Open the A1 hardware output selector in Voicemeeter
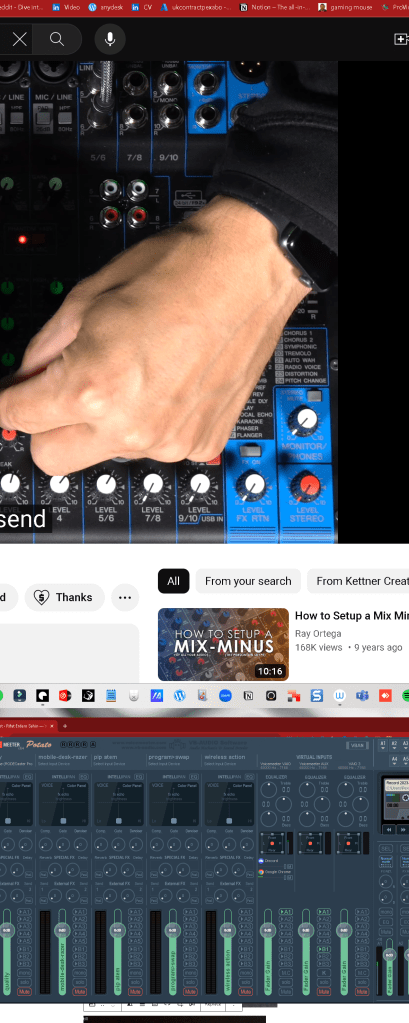This screenshot has width=409, height=1023. pyautogui.click(x=383, y=745)
